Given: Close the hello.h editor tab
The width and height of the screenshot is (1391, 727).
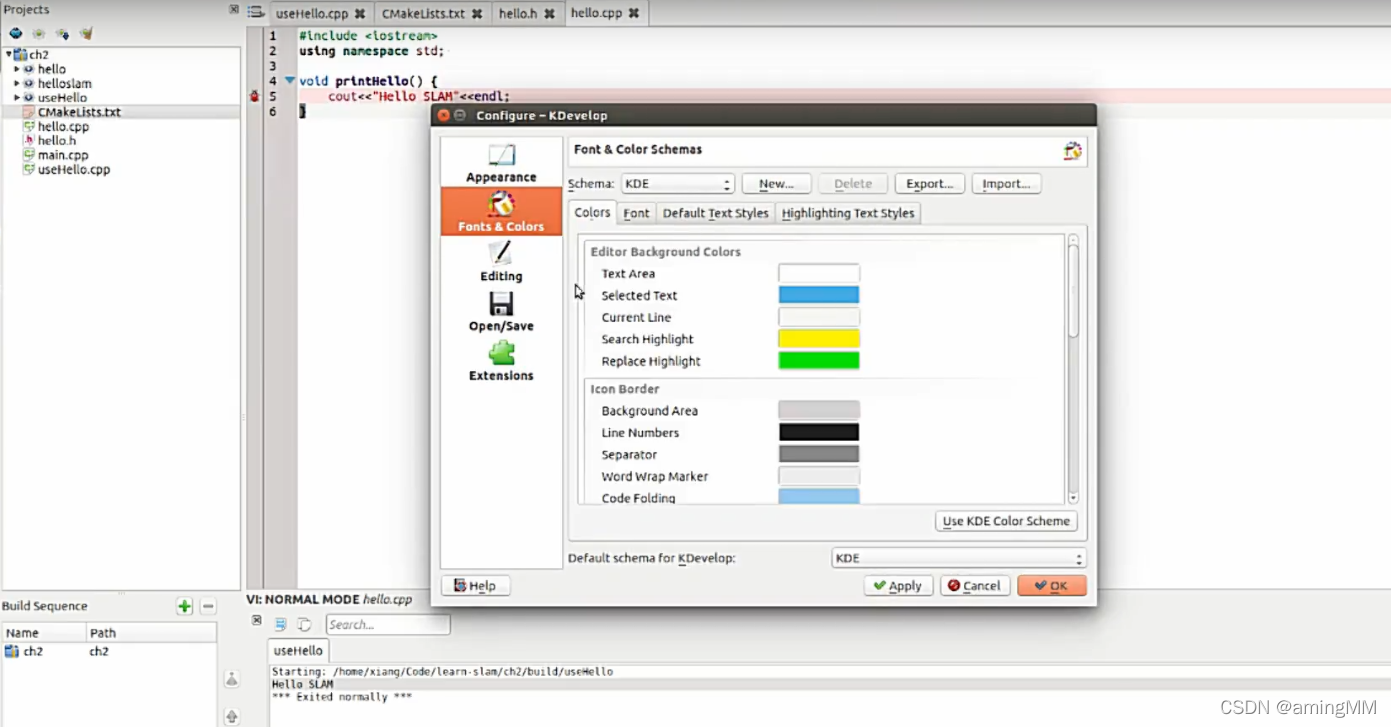Looking at the screenshot, I should click(550, 14).
